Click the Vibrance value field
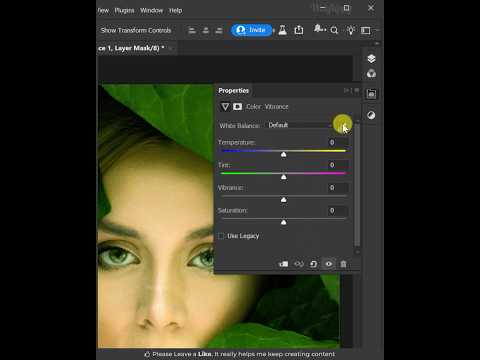This screenshot has height=360, width=480. pyautogui.click(x=338, y=188)
